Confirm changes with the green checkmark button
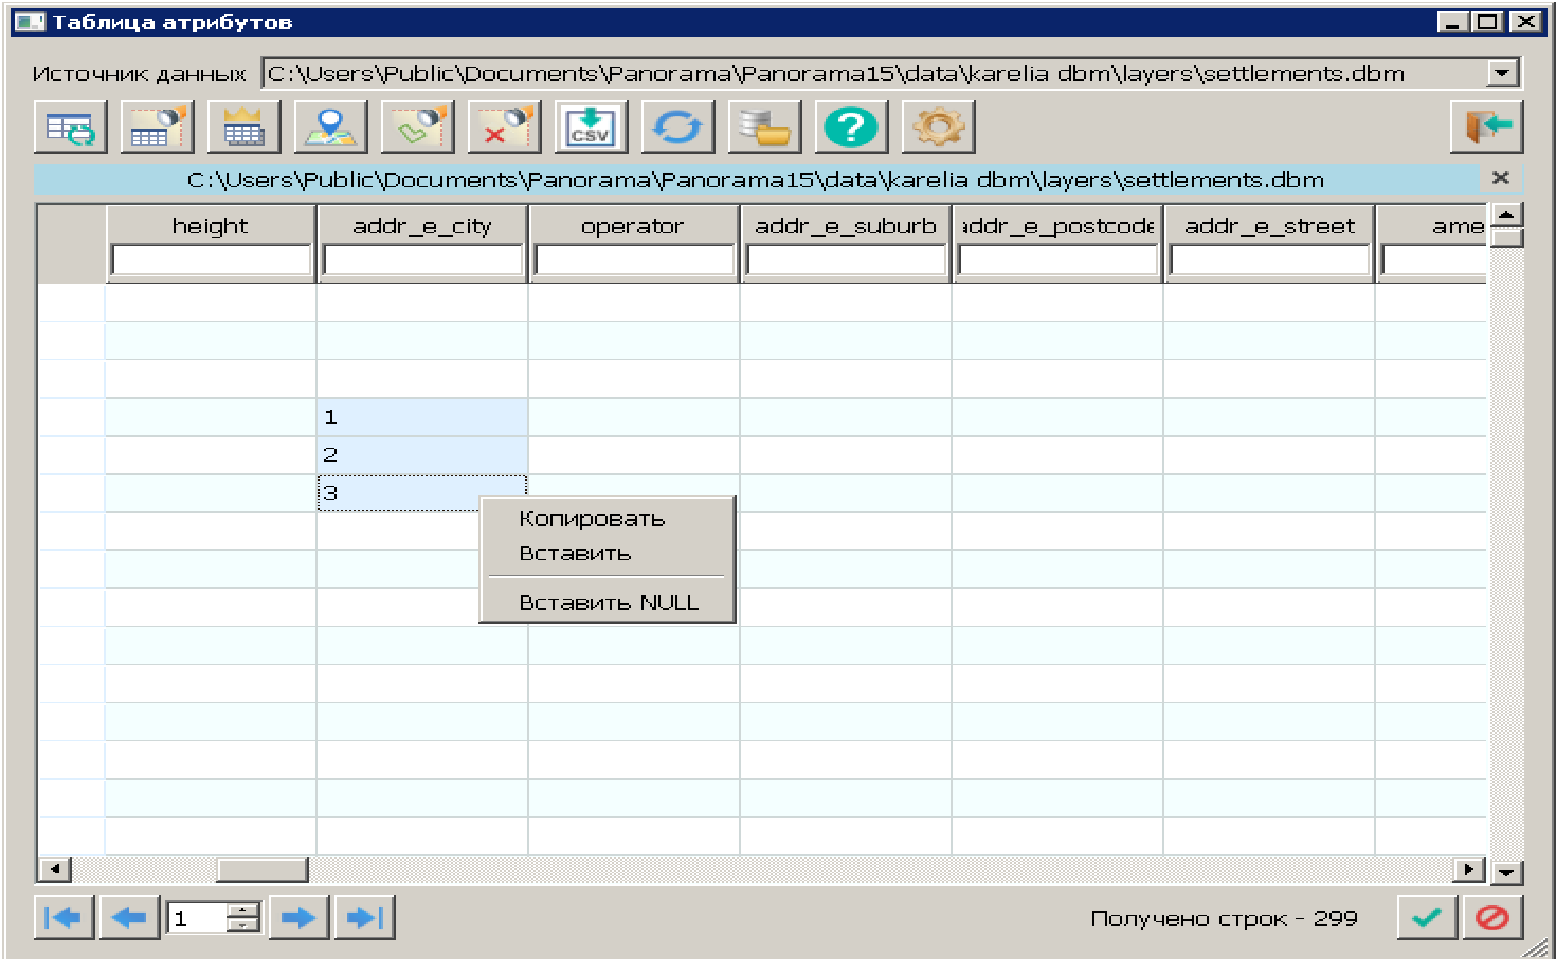The image size is (1556, 959). (x=1426, y=917)
